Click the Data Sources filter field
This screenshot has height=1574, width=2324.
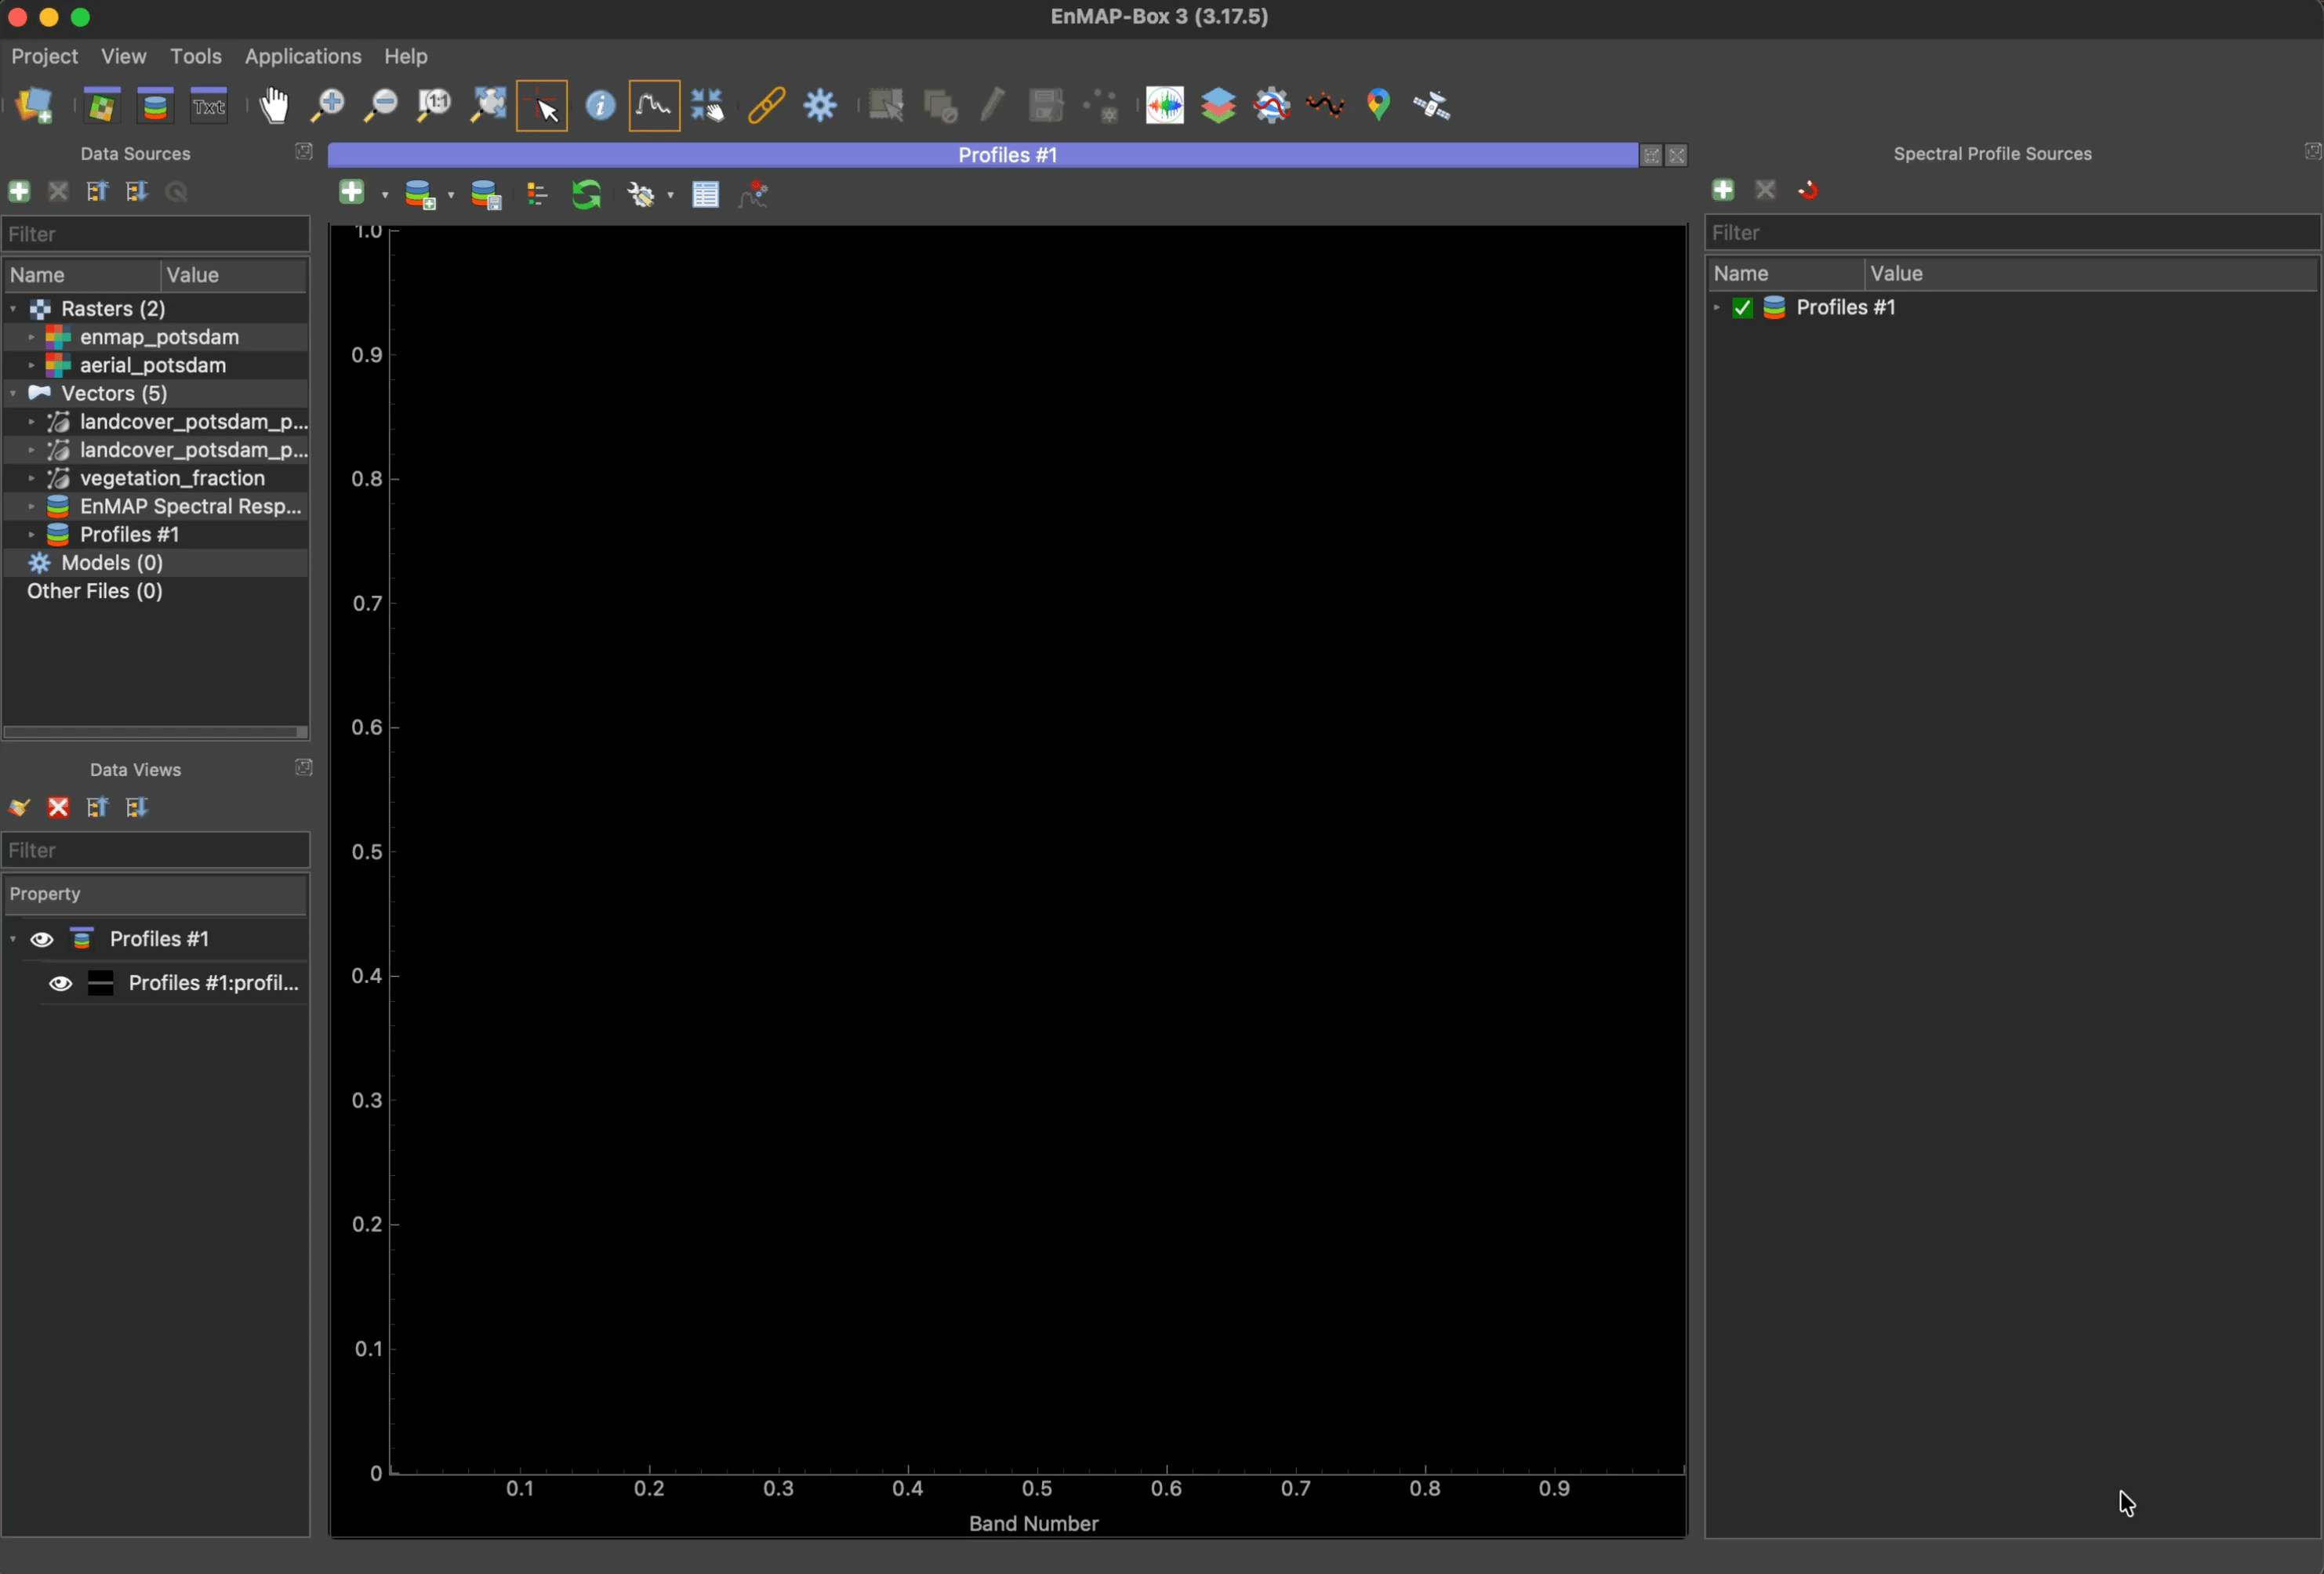(x=156, y=234)
